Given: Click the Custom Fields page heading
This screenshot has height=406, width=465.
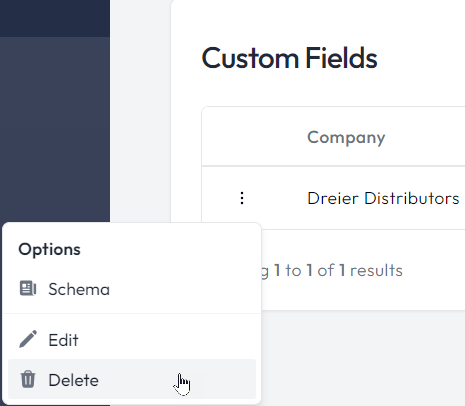Looking at the screenshot, I should (x=289, y=58).
